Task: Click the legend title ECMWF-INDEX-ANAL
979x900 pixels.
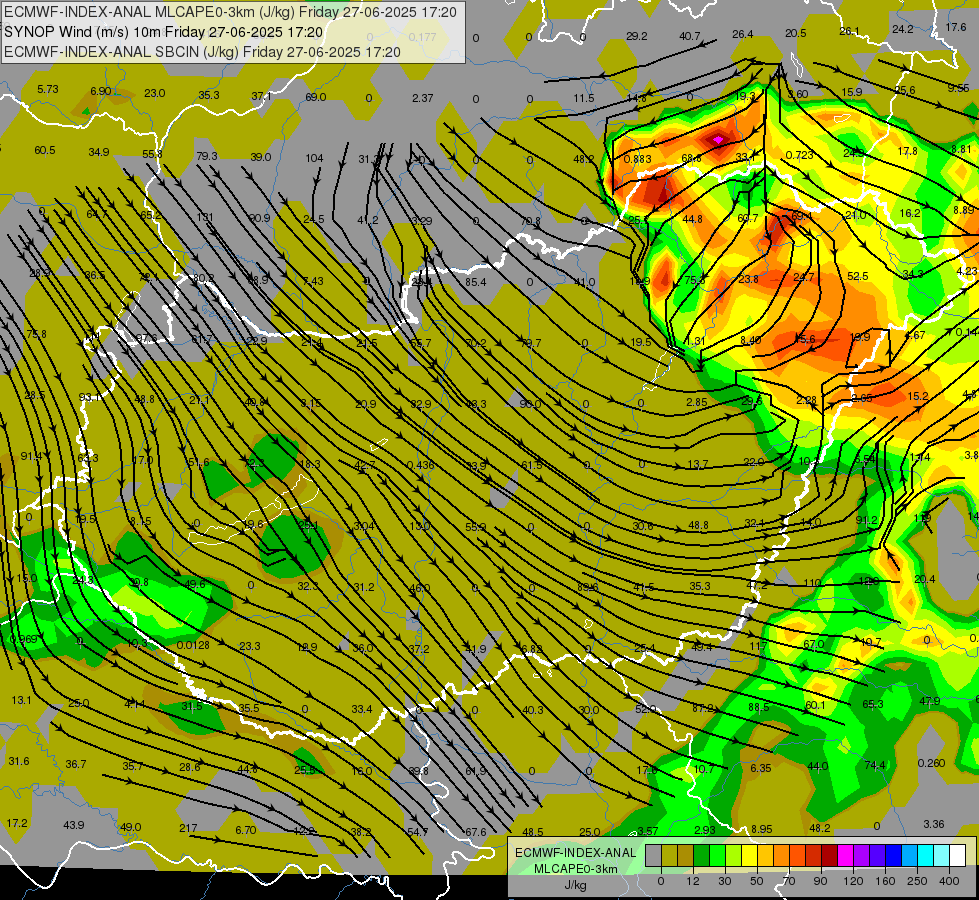Action: [x=575, y=853]
